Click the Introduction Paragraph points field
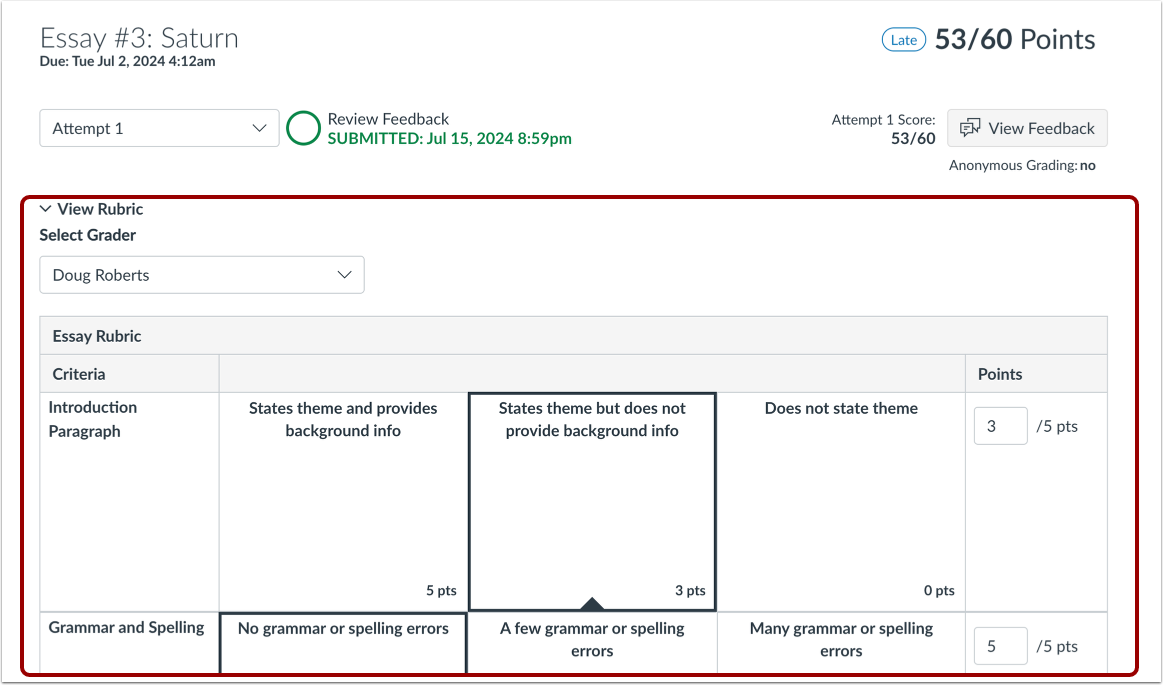1163x685 pixels. tap(1000, 425)
